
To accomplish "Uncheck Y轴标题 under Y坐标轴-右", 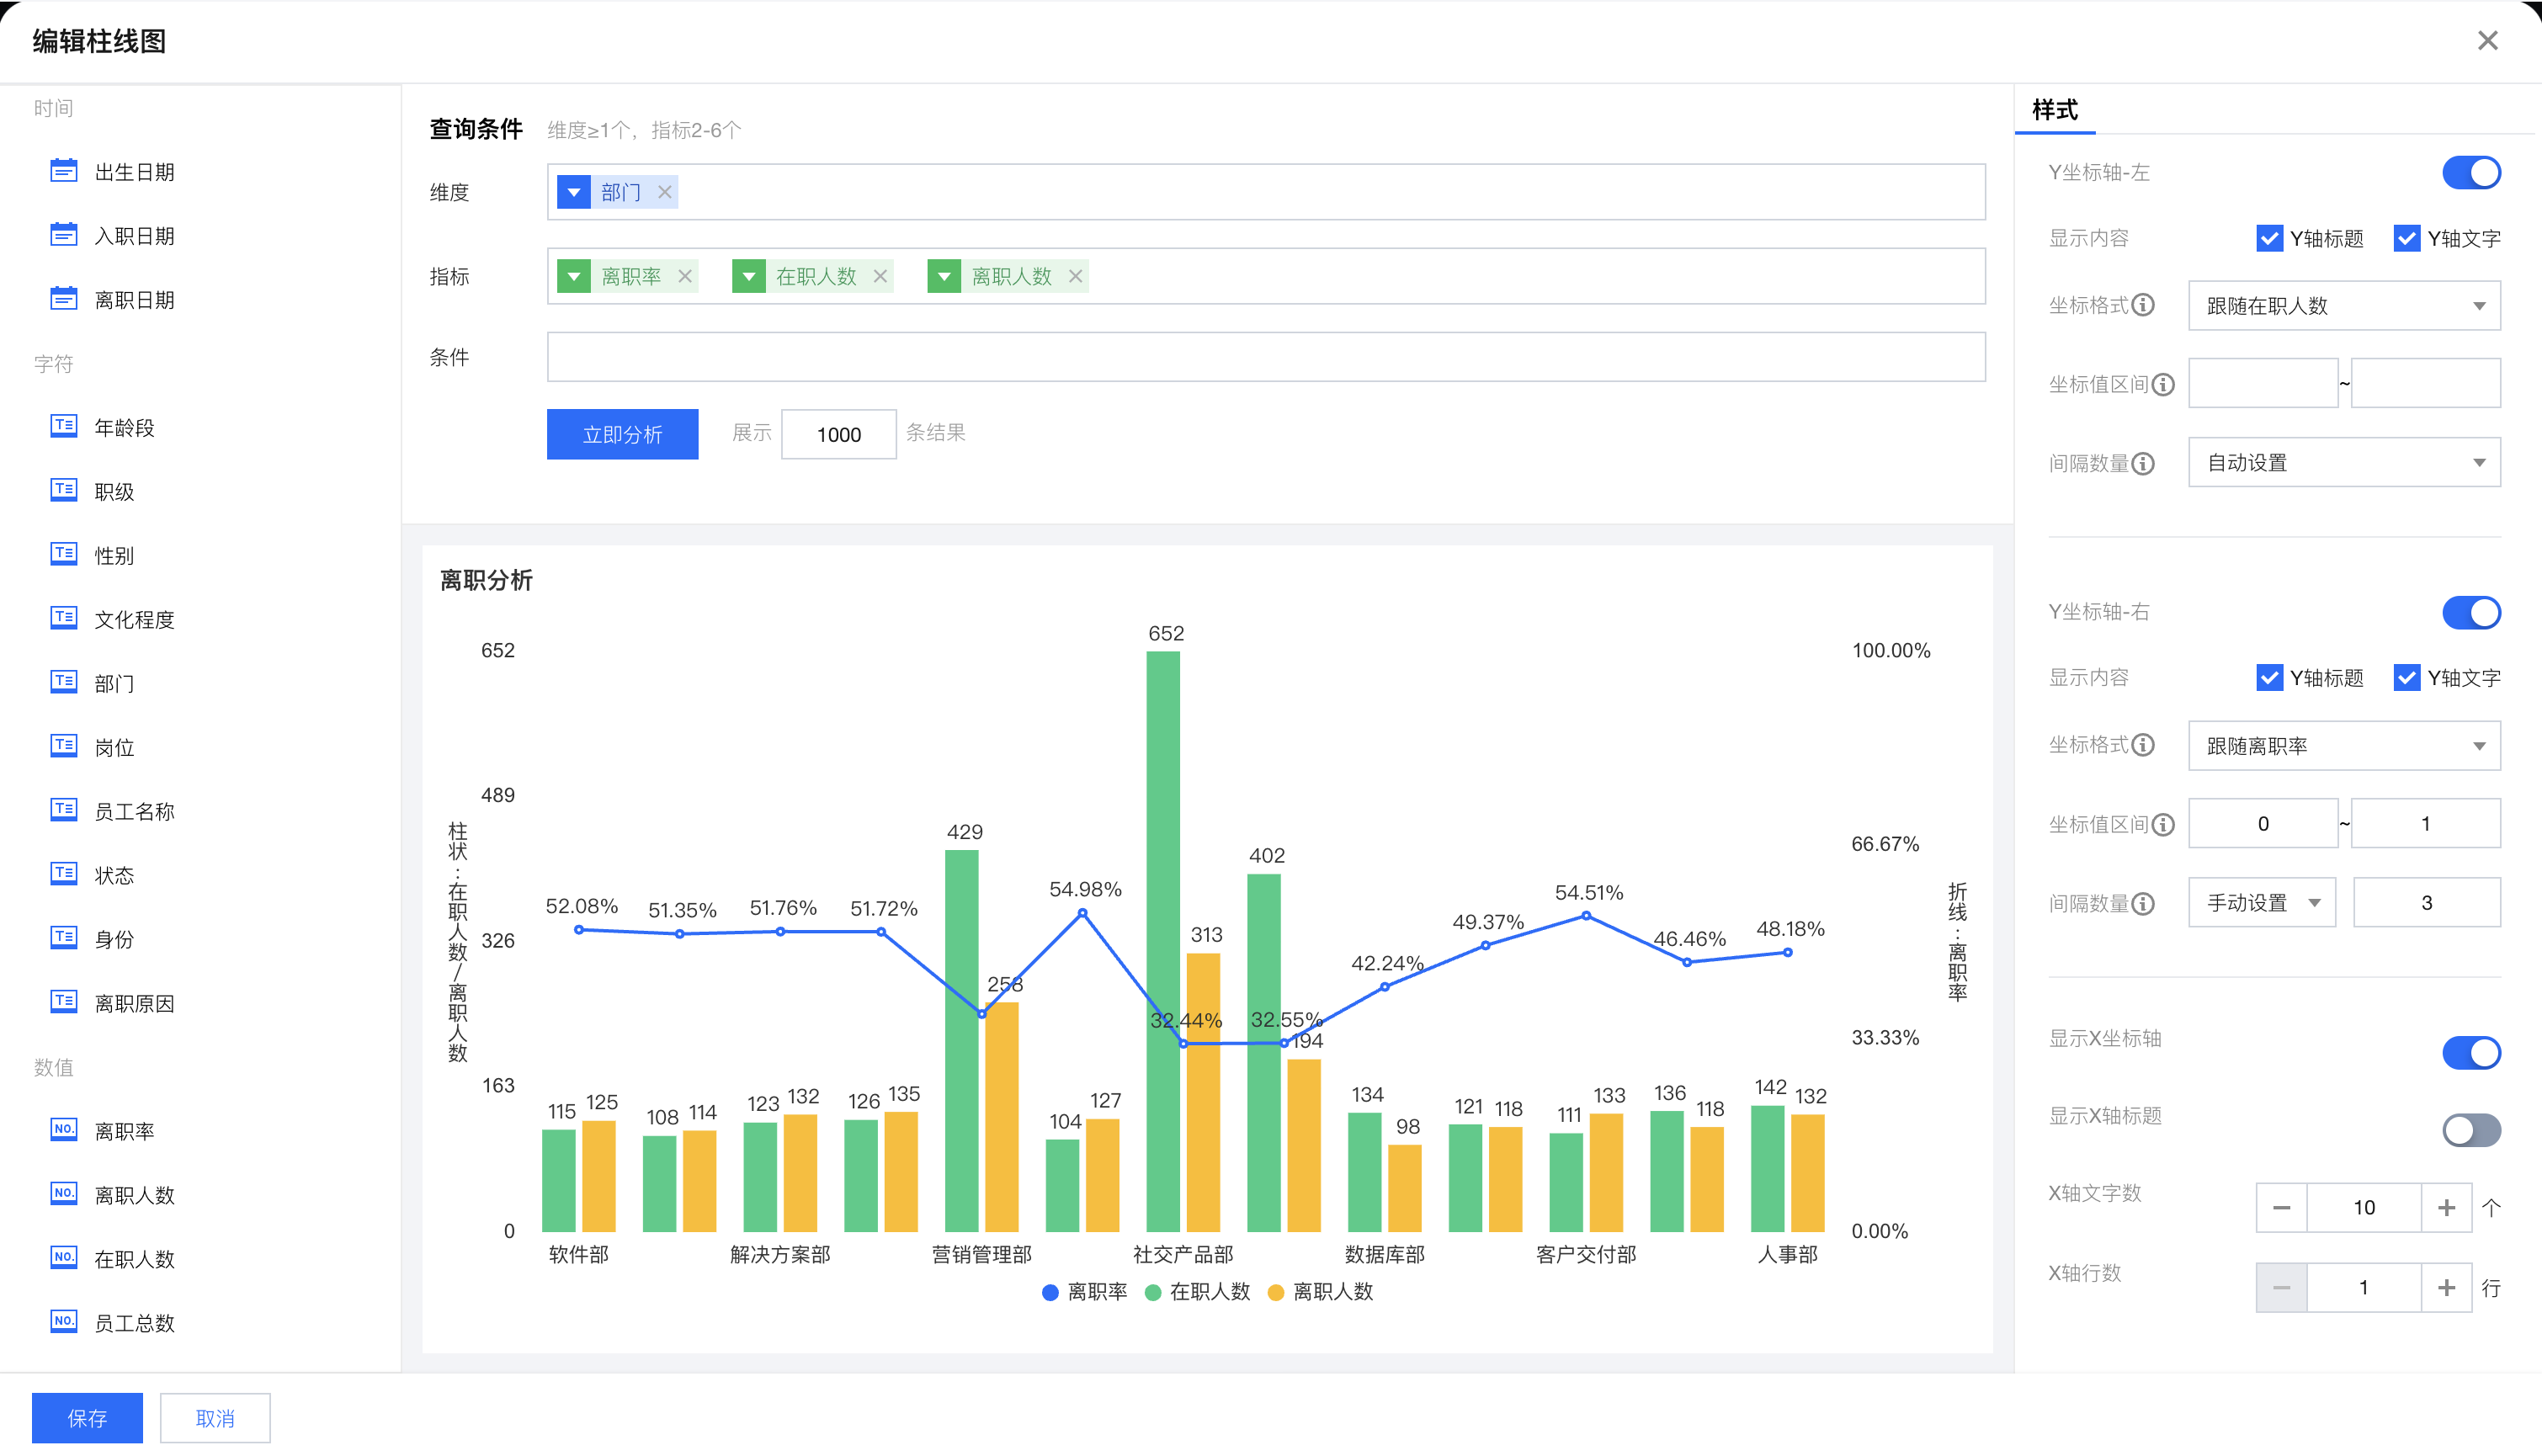I will pos(2269,678).
